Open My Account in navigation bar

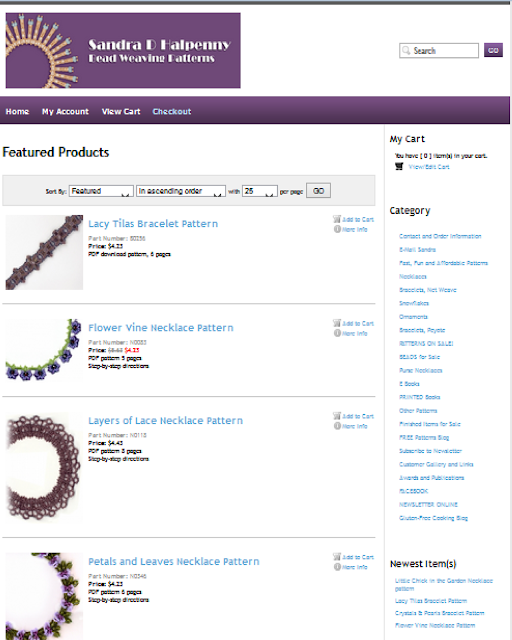click(x=65, y=111)
